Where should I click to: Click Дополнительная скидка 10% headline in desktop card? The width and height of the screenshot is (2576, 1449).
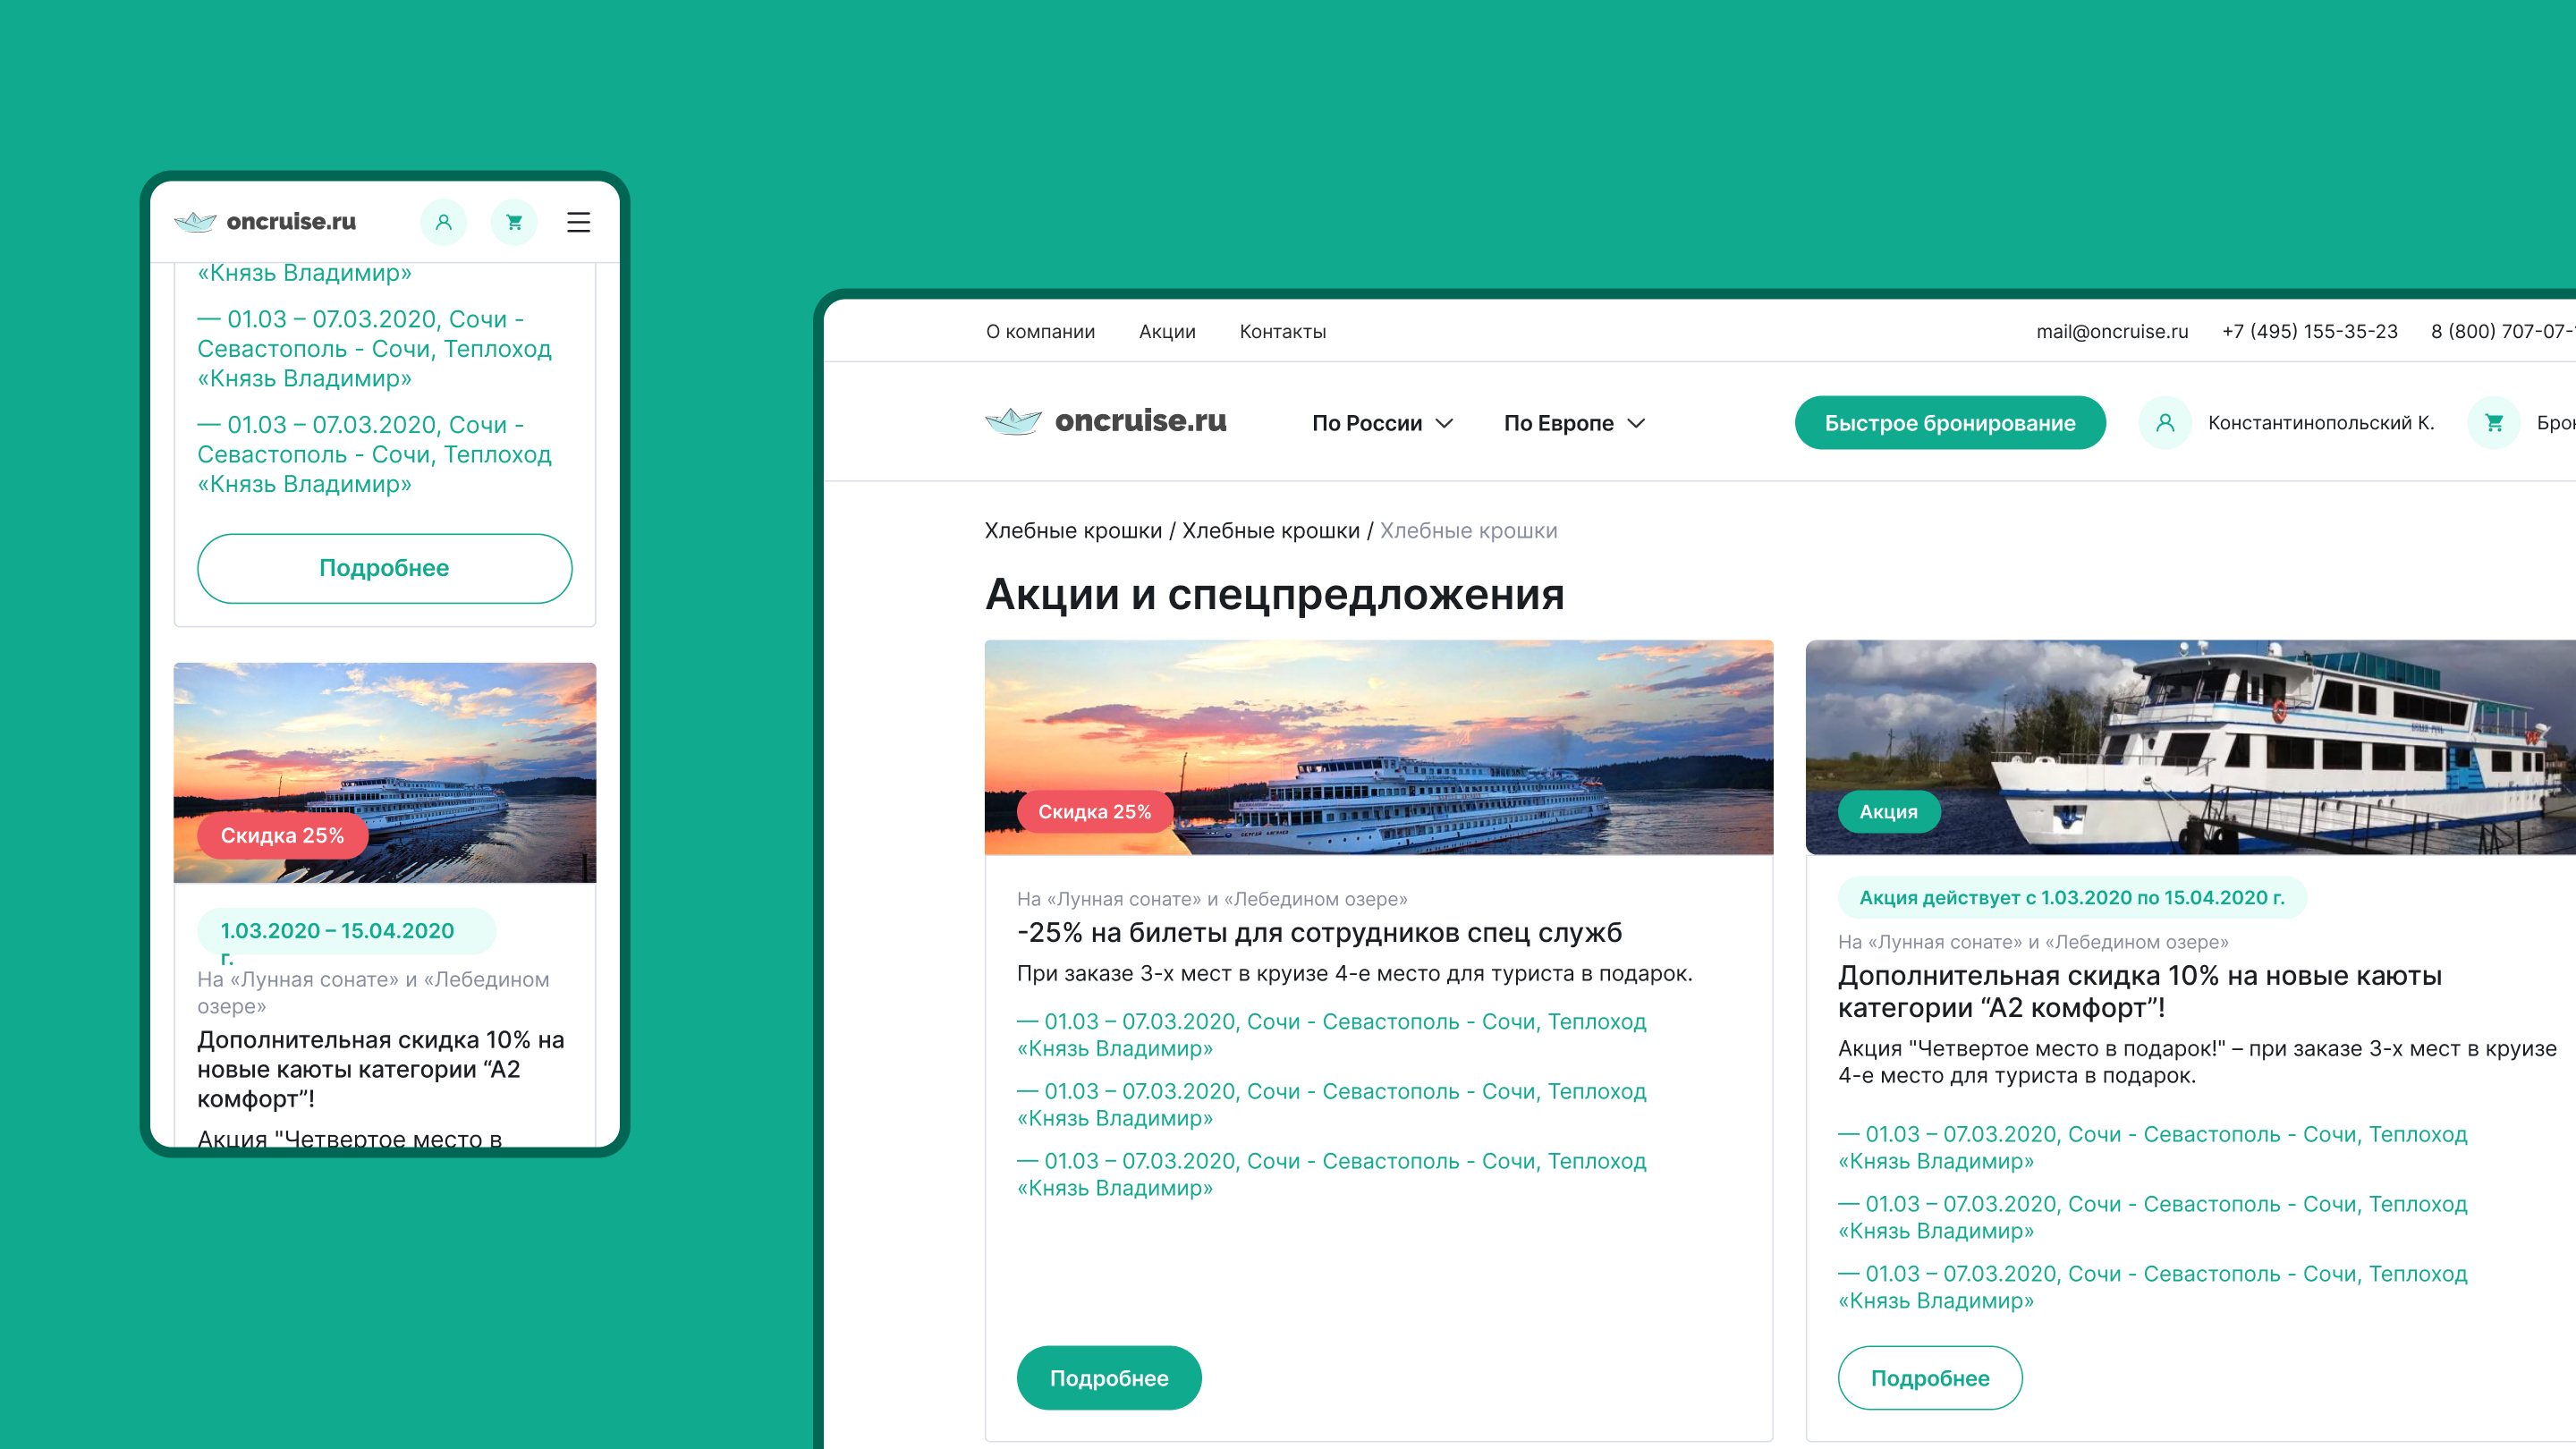coord(2140,991)
